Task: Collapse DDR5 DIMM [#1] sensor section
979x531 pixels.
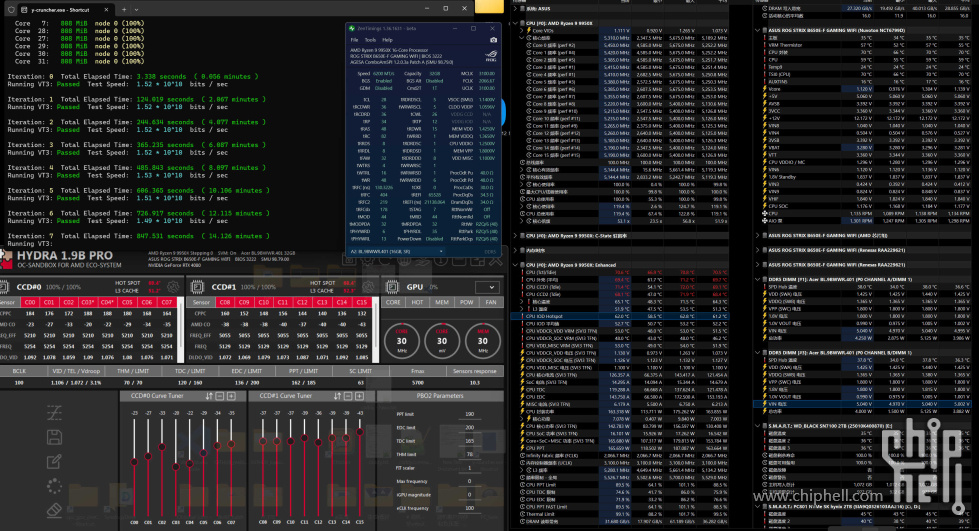Action: coord(757,279)
